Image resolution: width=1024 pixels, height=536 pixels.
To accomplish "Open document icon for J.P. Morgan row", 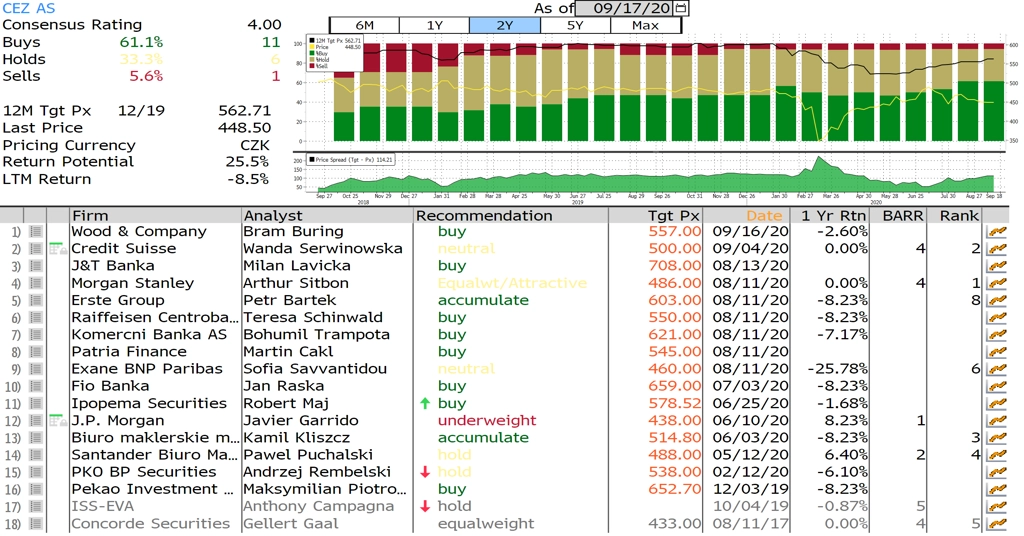I will (35, 420).
